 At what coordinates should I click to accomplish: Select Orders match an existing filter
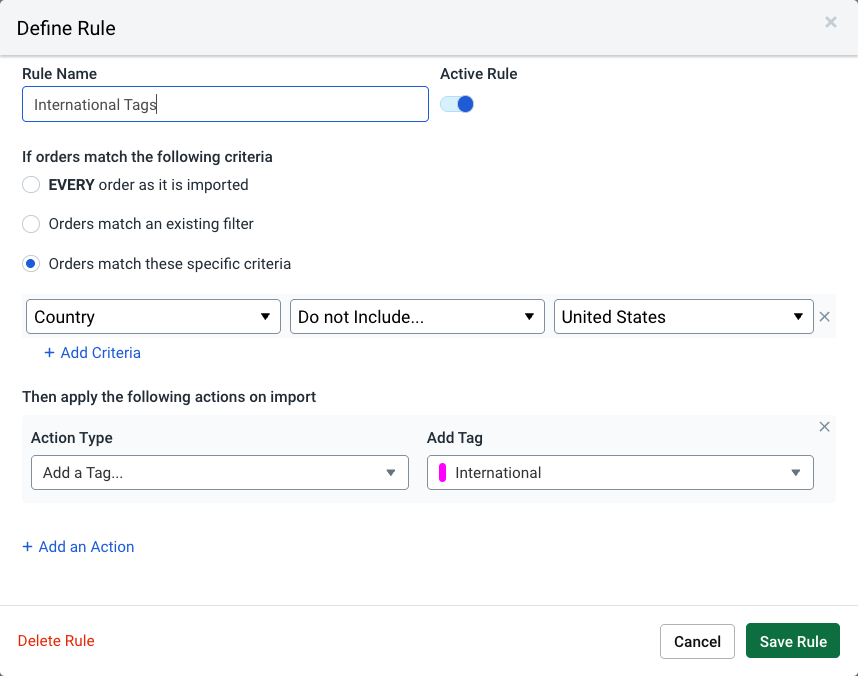coord(30,224)
